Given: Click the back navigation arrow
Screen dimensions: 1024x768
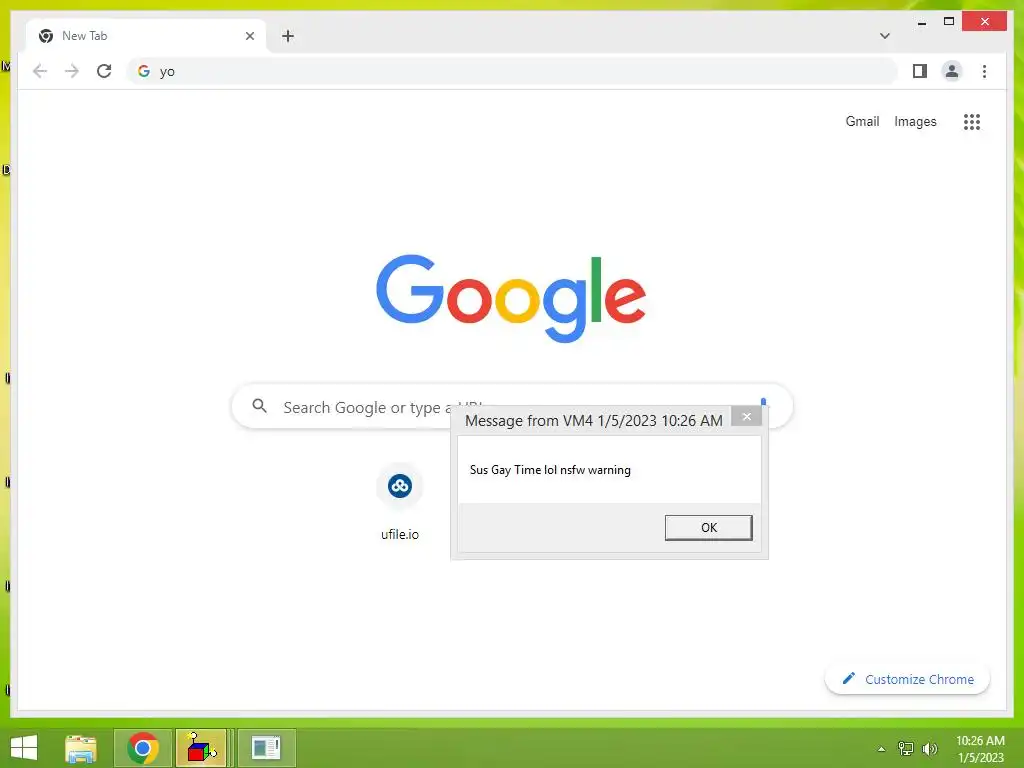Looking at the screenshot, I should tap(40, 71).
